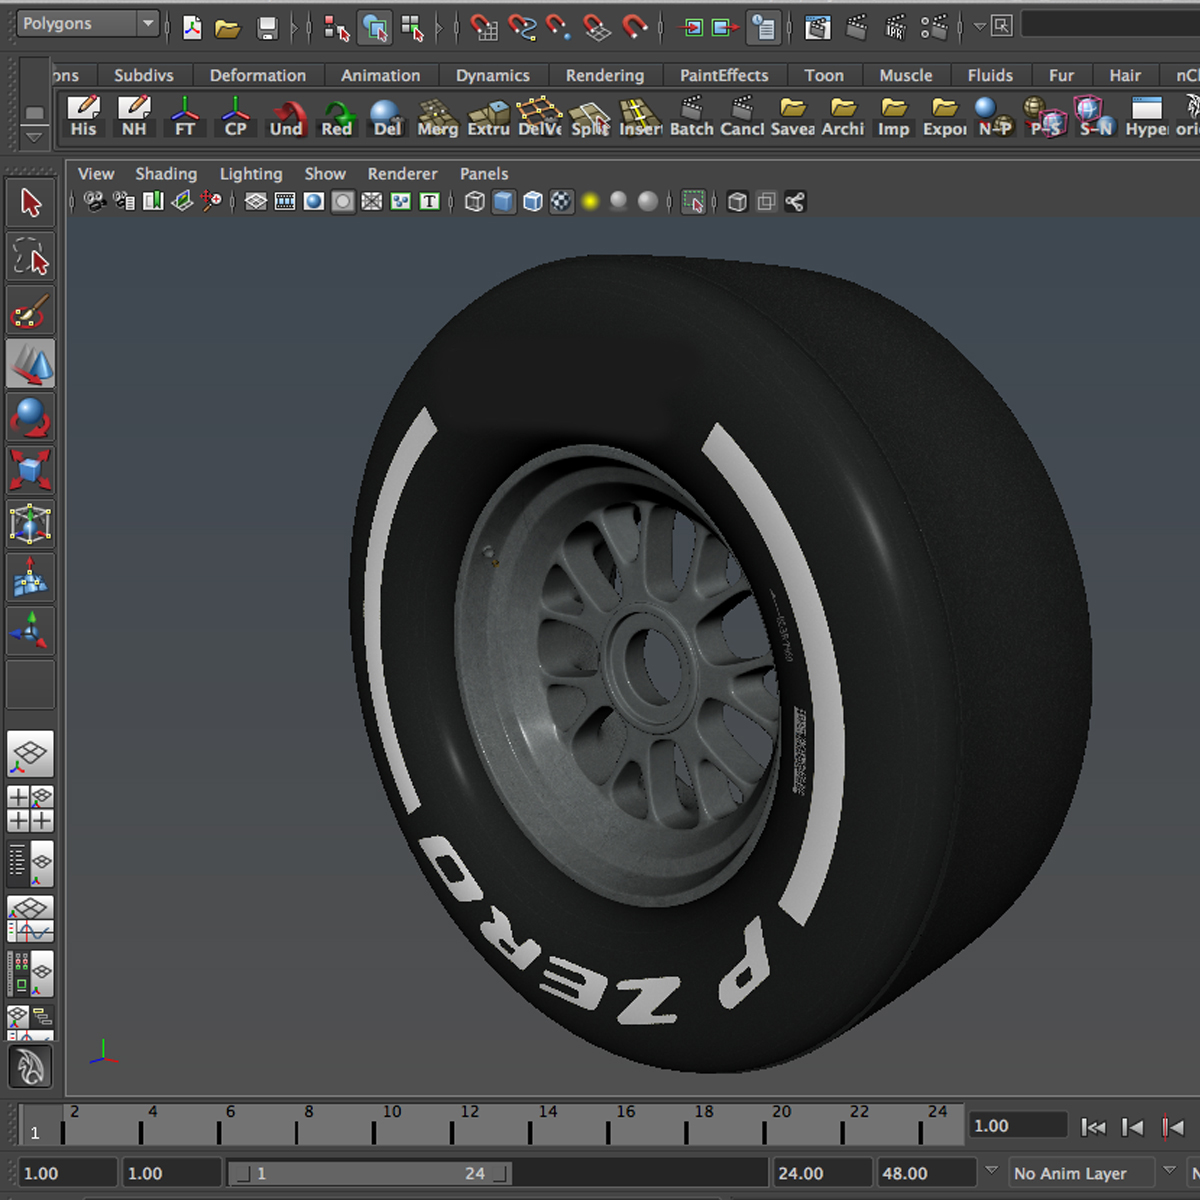Switch to the Animation shelf tab
This screenshot has width=1200, height=1200.
tap(380, 75)
